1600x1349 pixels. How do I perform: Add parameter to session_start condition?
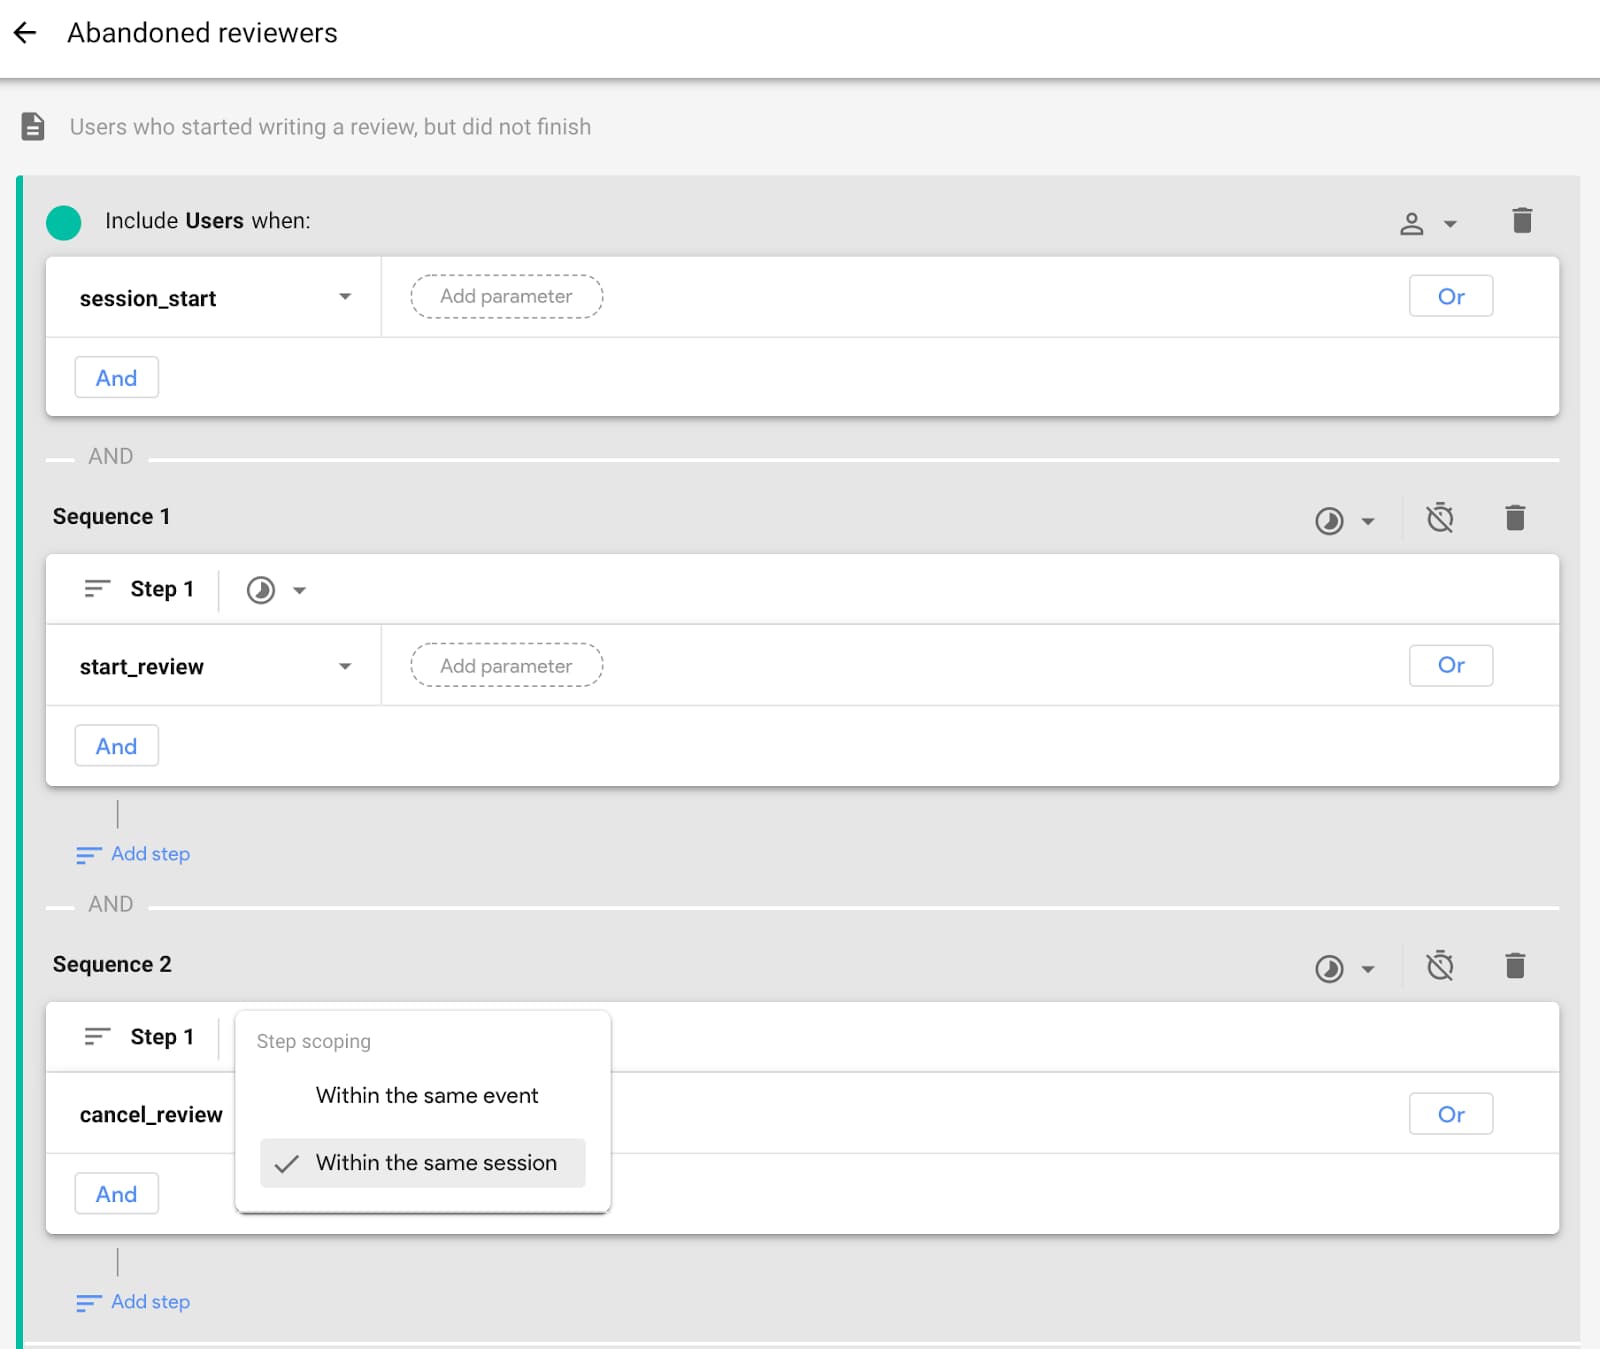[507, 296]
